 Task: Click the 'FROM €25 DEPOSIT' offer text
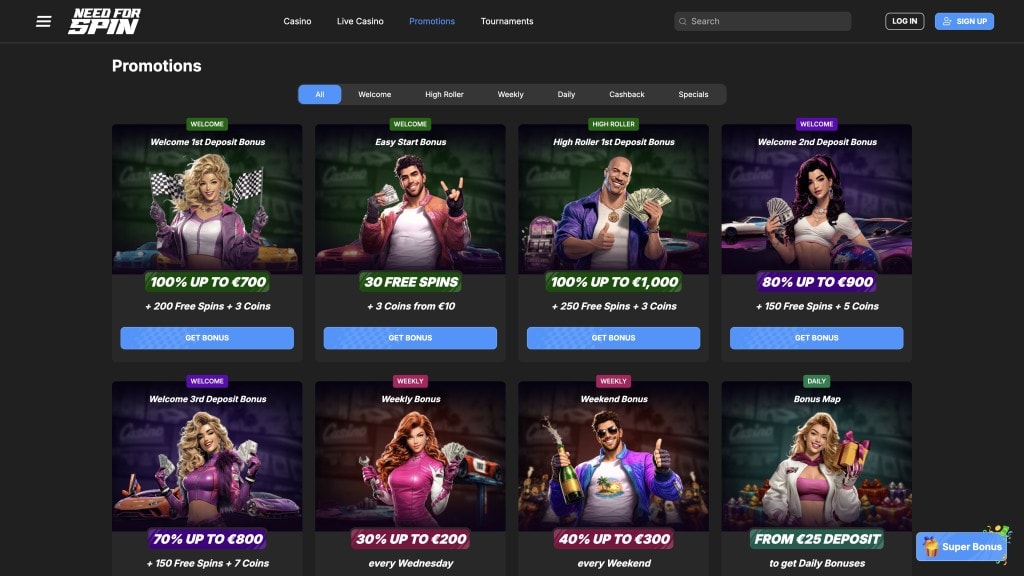tap(817, 539)
